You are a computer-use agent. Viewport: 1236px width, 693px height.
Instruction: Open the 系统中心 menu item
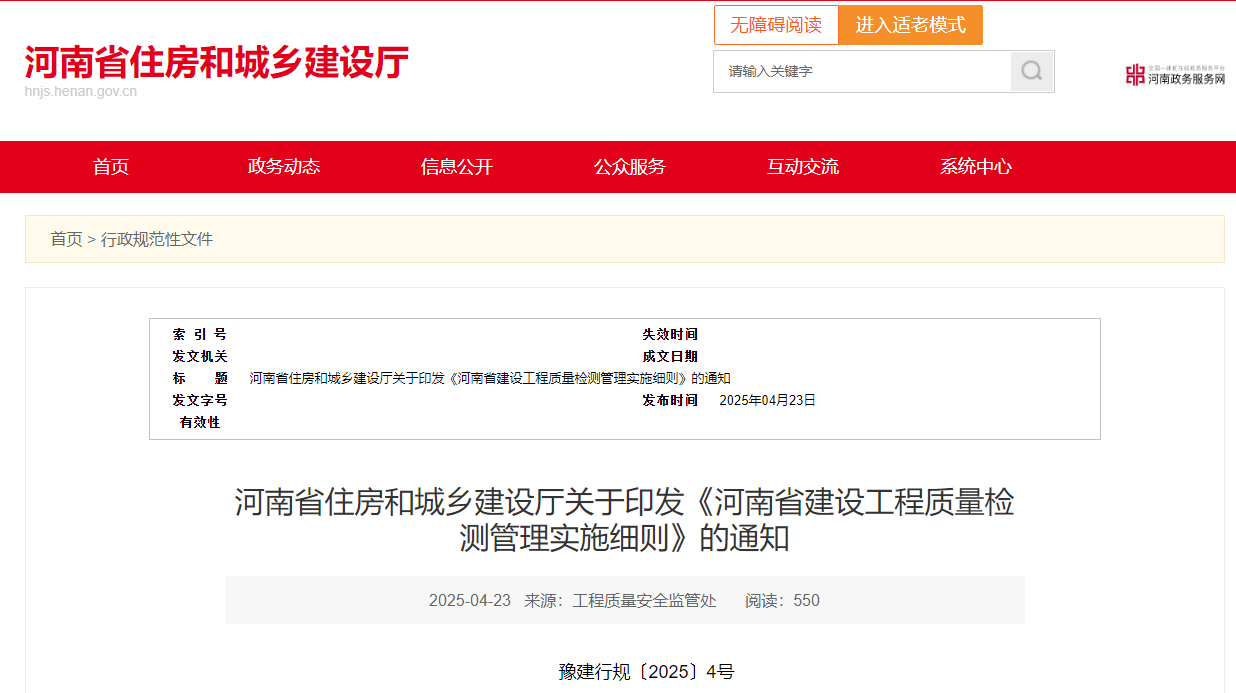(975, 167)
